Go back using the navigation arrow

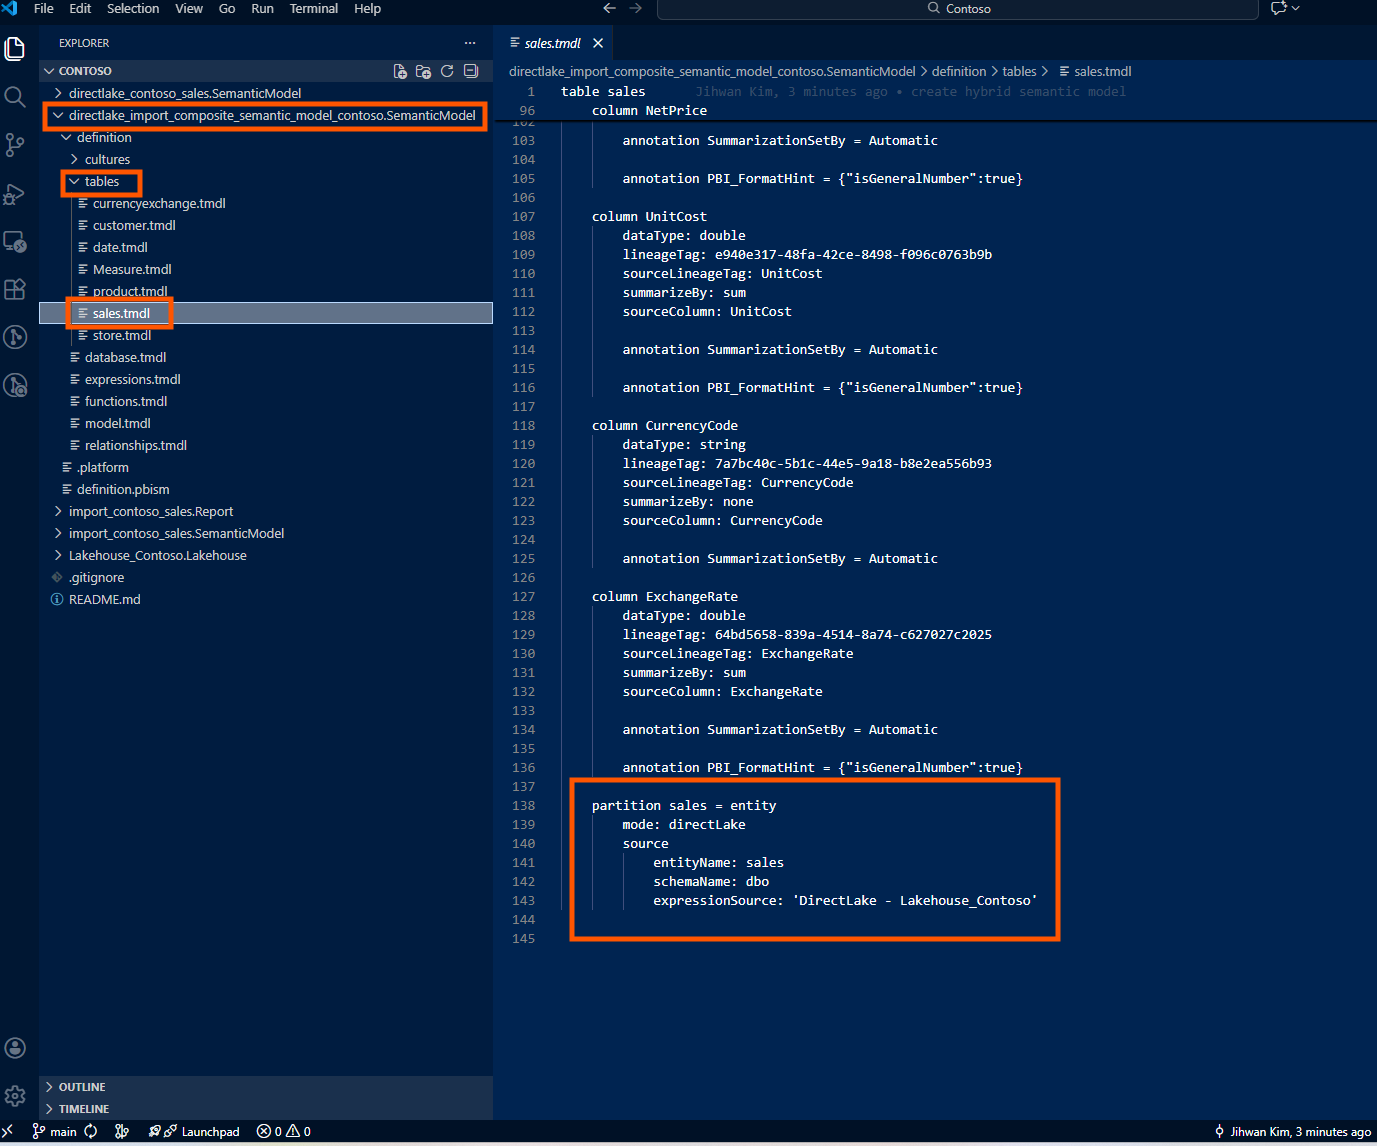pos(609,8)
